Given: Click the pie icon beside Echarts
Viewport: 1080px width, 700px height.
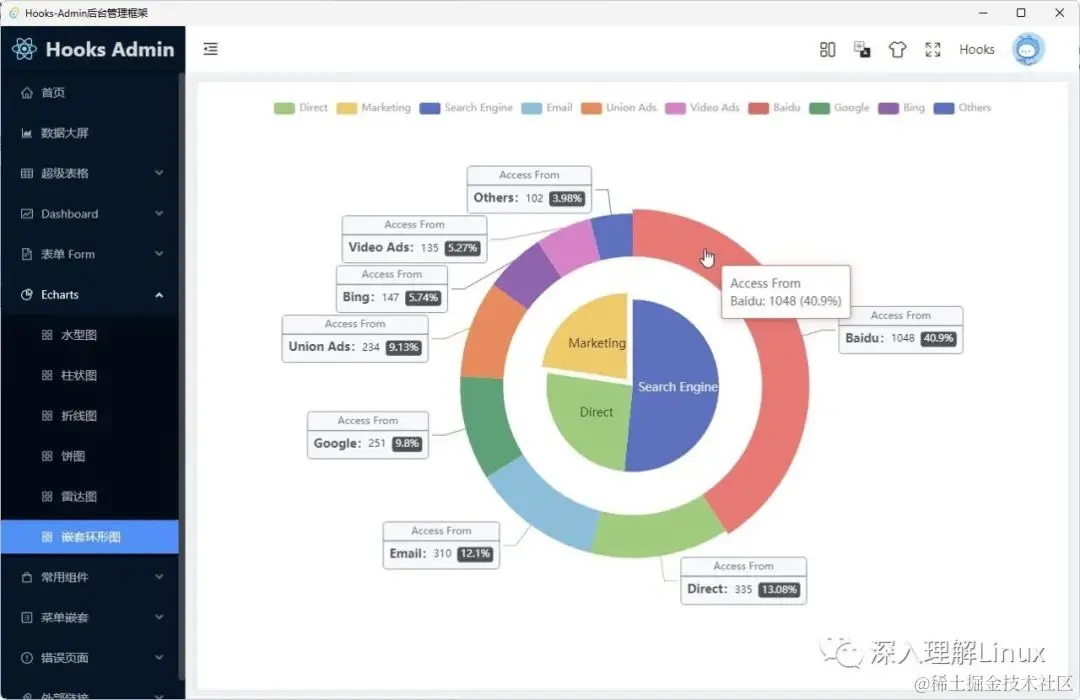Looking at the screenshot, I should (x=27, y=295).
